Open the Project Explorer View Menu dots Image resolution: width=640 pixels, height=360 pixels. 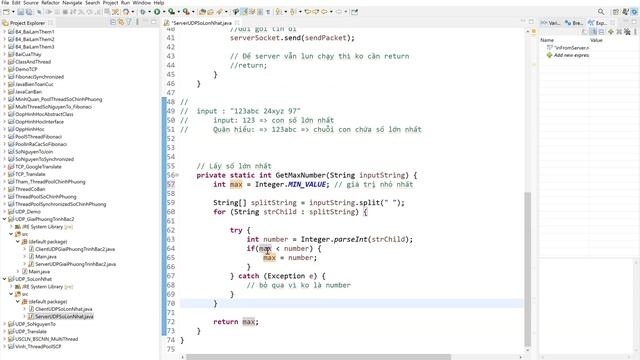(x=137, y=22)
